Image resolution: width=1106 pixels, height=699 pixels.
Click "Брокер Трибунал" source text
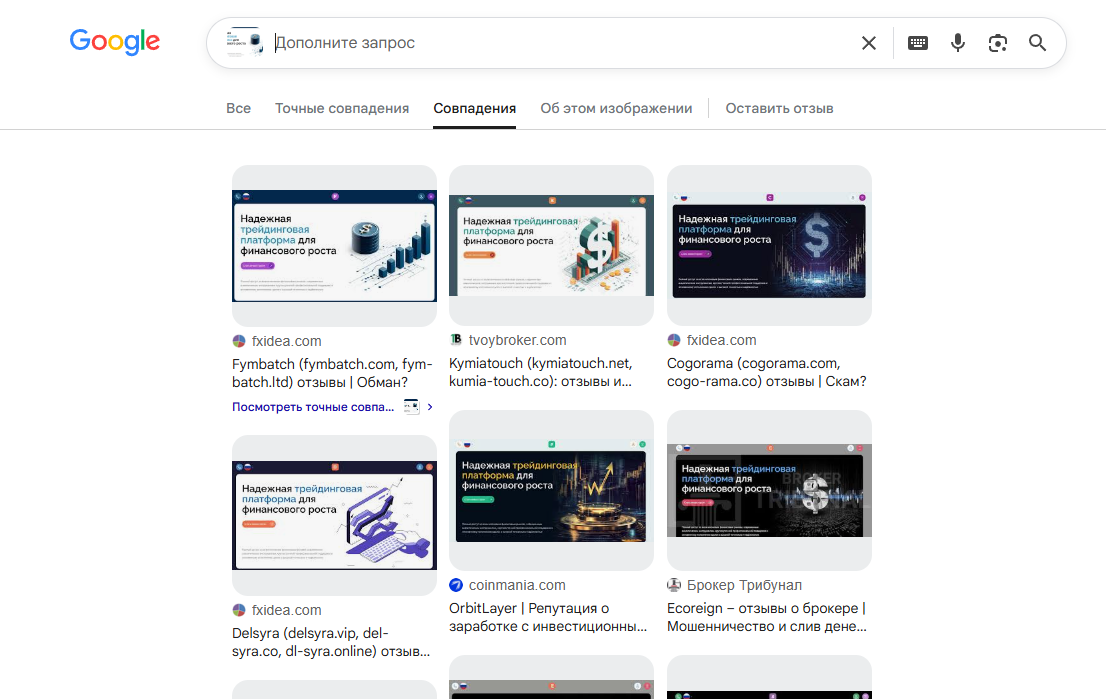pyautogui.click(x=744, y=585)
